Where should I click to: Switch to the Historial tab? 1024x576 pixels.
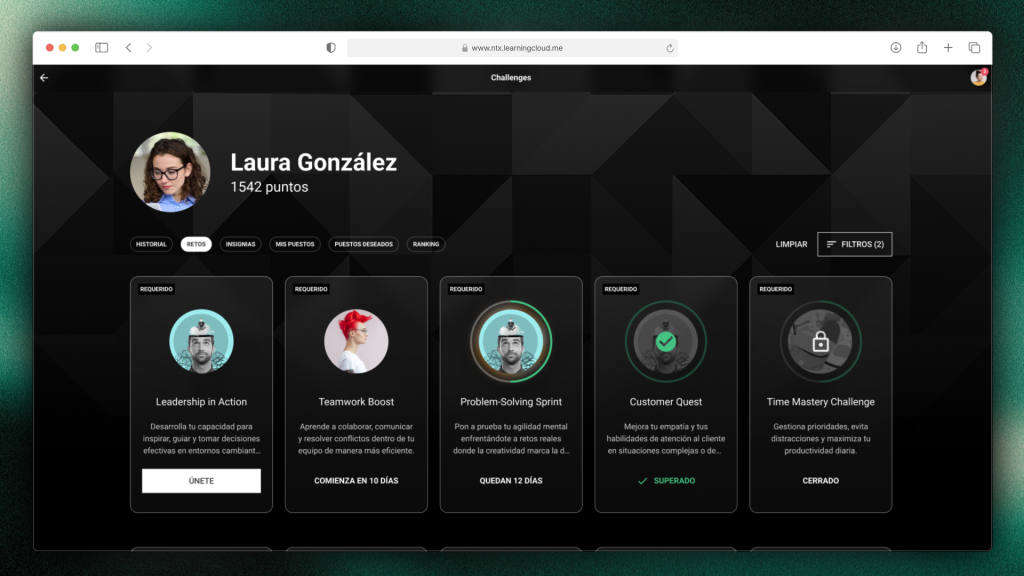coord(151,244)
